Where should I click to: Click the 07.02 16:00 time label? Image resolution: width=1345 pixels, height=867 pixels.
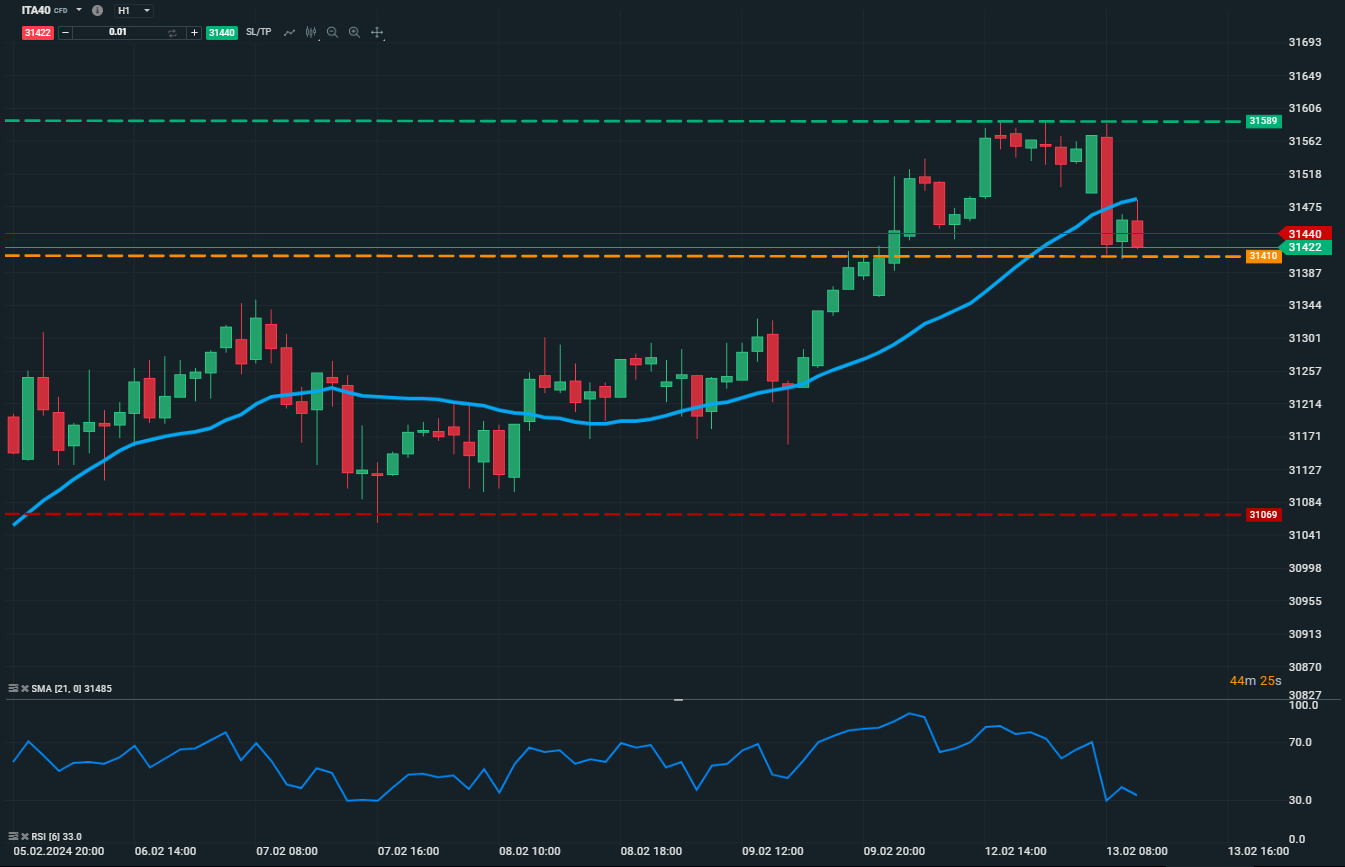408,851
